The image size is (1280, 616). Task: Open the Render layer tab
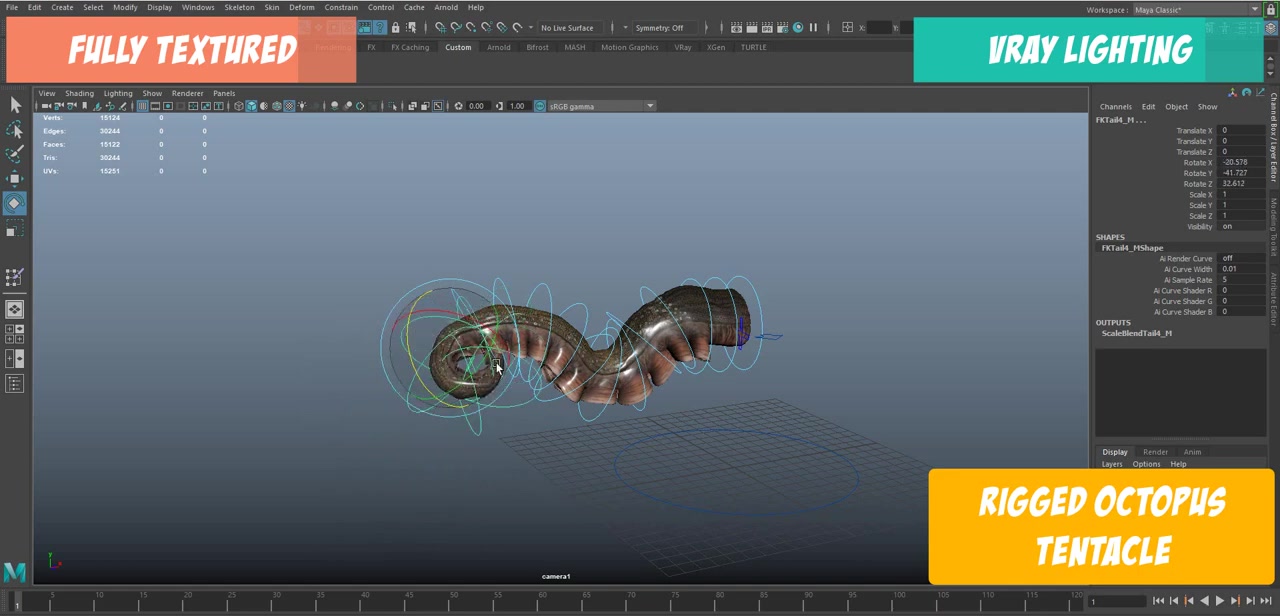1155,452
